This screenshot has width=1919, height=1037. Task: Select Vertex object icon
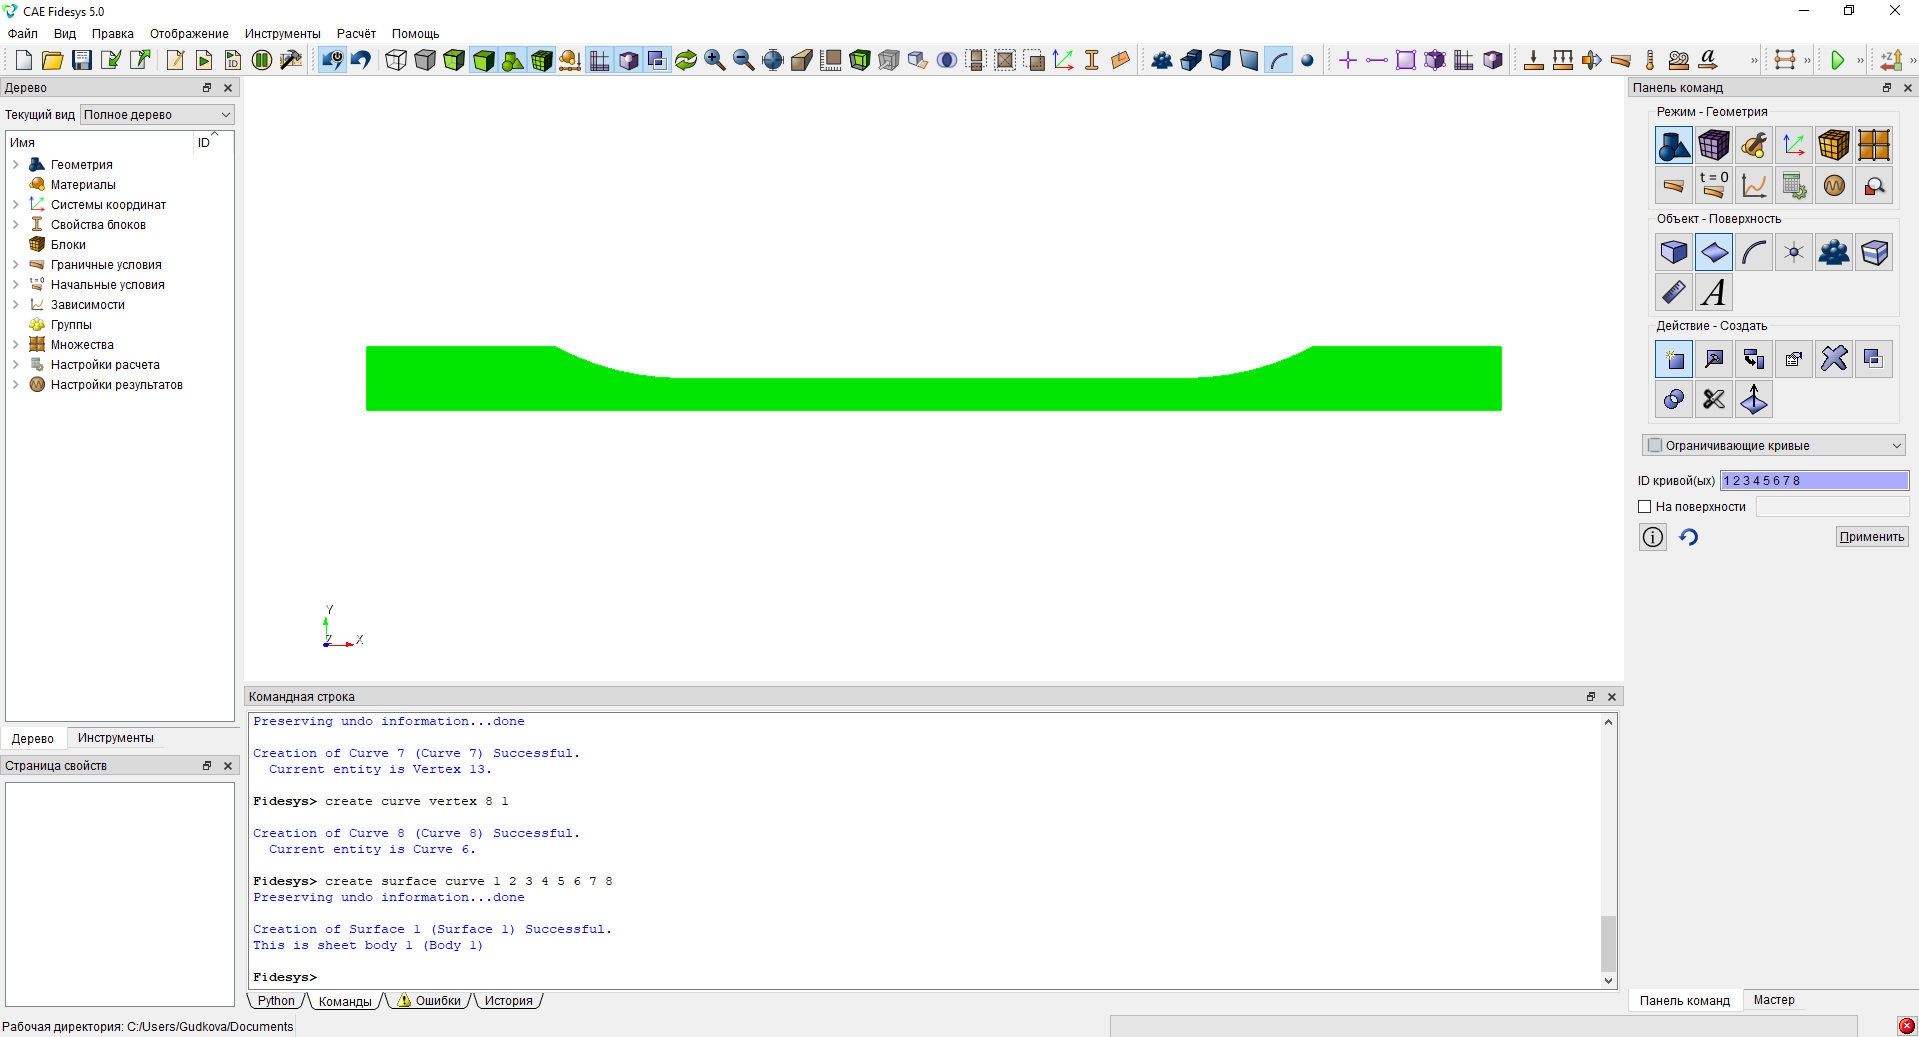[x=1794, y=252]
